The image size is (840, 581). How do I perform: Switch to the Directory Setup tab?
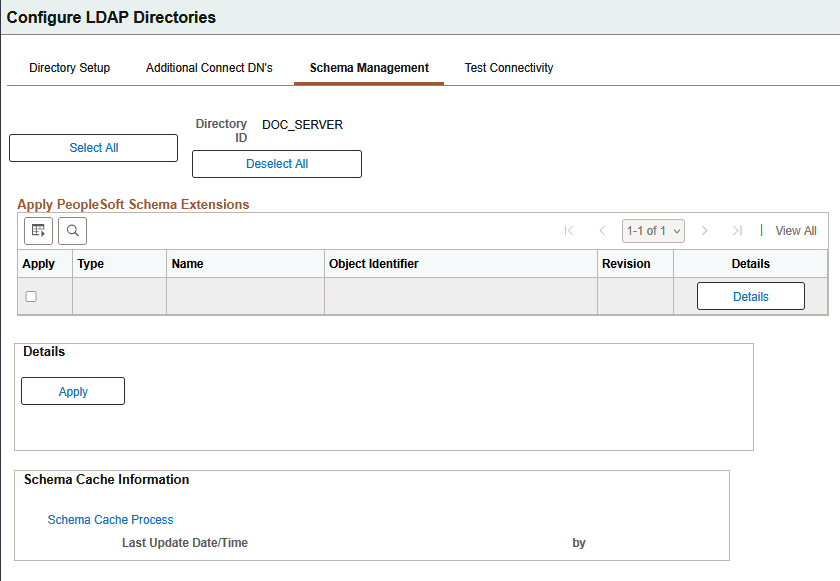[x=69, y=67]
